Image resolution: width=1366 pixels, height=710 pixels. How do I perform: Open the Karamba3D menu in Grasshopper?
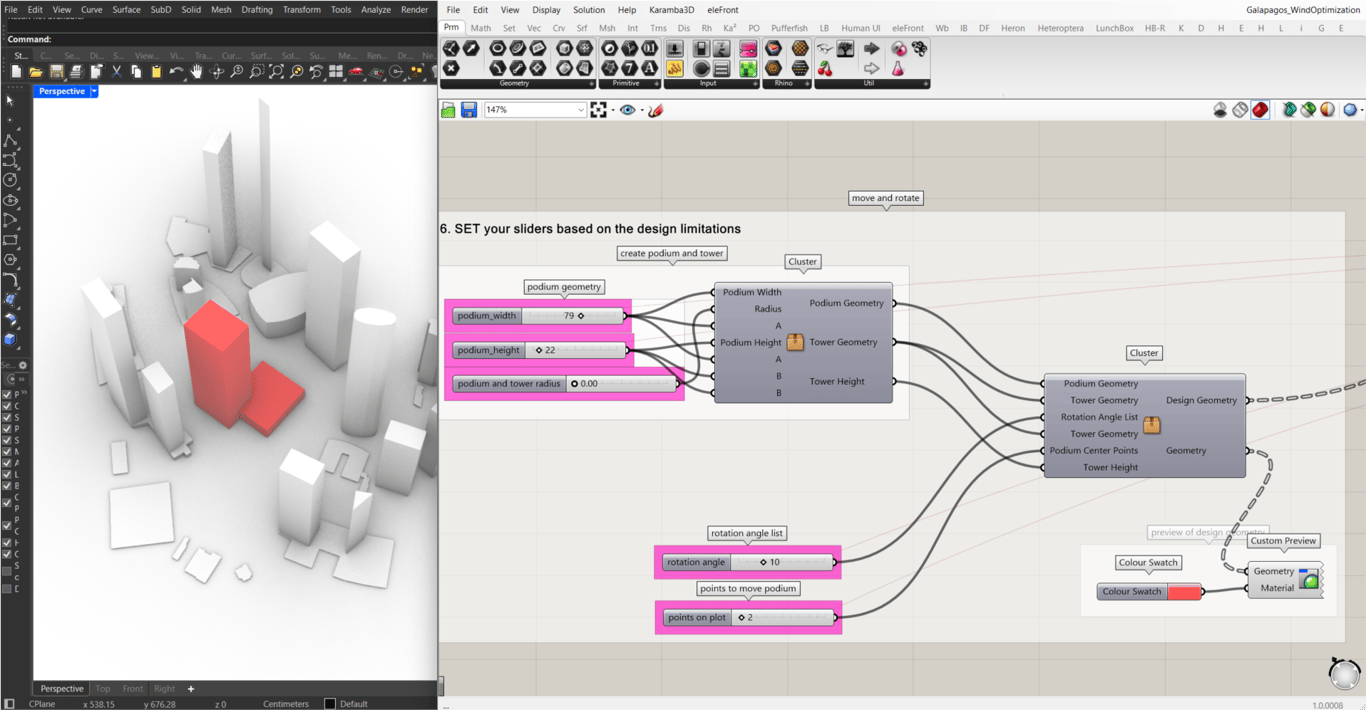671,10
